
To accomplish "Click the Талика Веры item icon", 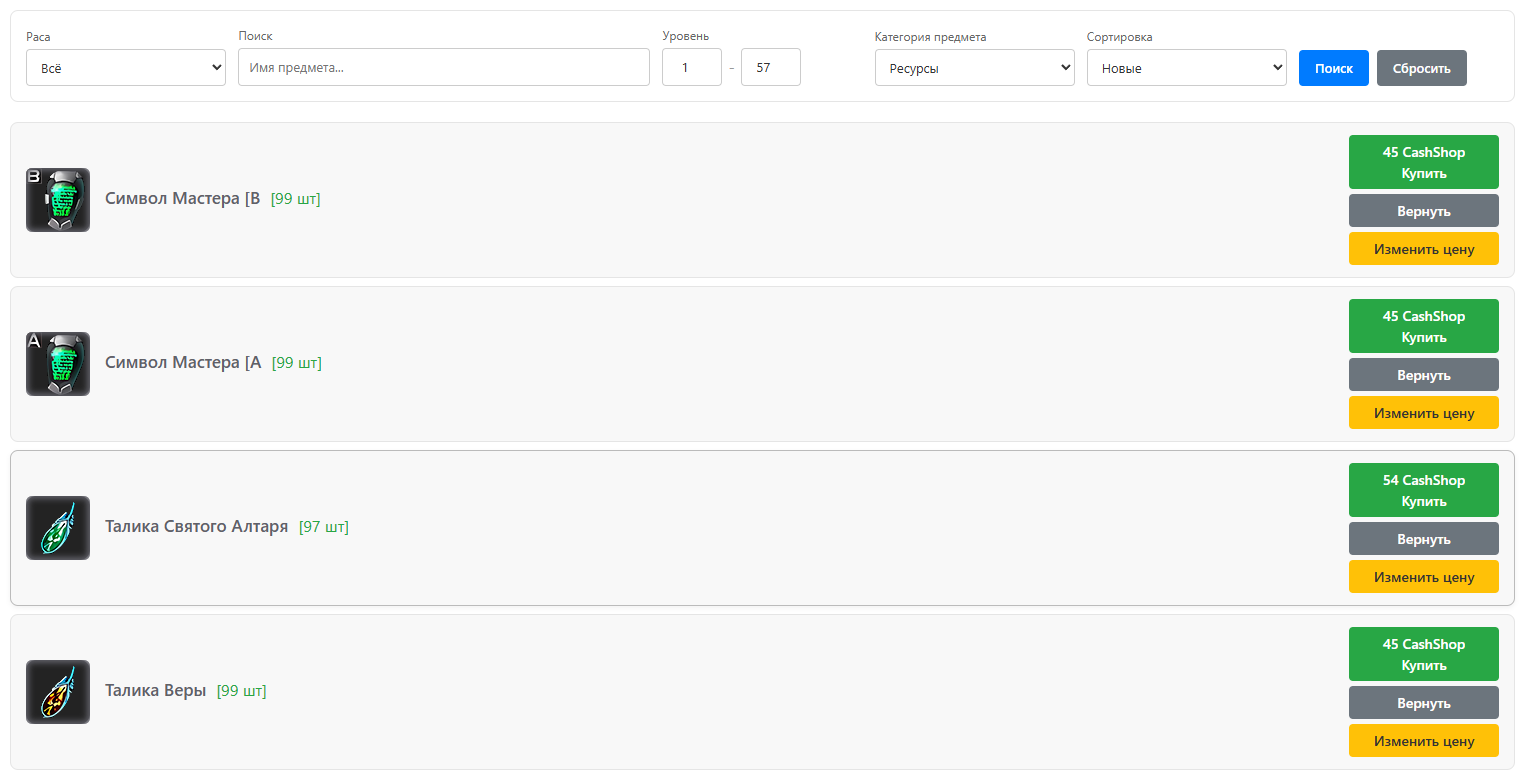I will pos(58,692).
